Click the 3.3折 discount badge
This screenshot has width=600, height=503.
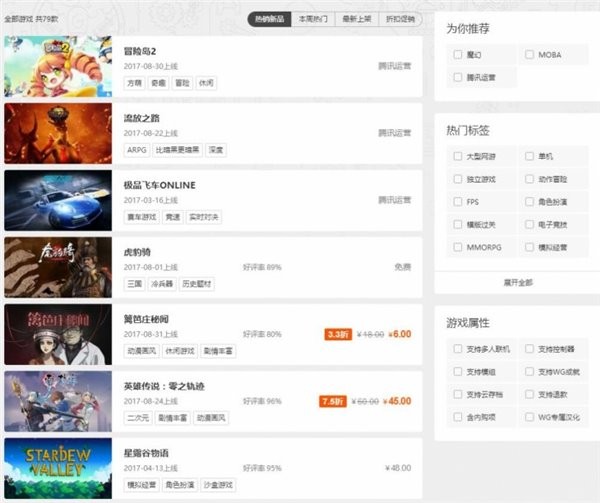pyautogui.click(x=336, y=334)
